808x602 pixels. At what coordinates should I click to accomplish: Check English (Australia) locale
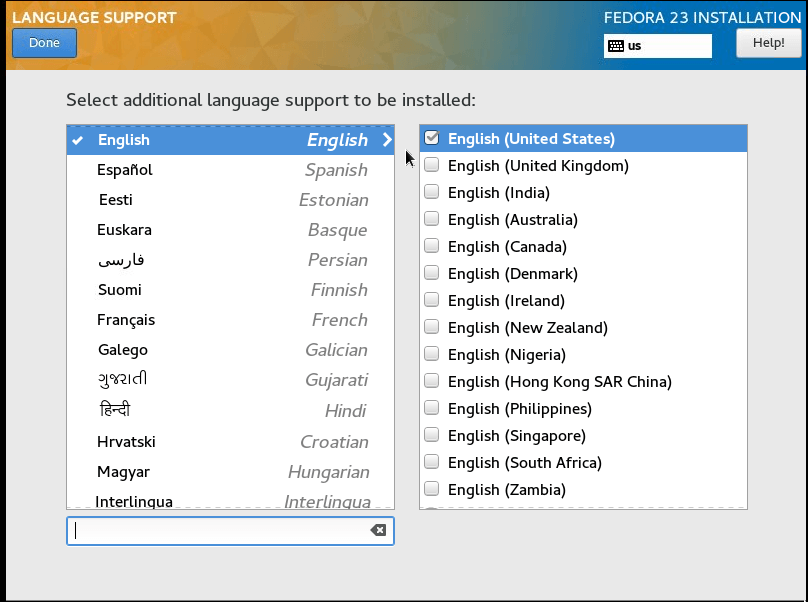(x=431, y=219)
